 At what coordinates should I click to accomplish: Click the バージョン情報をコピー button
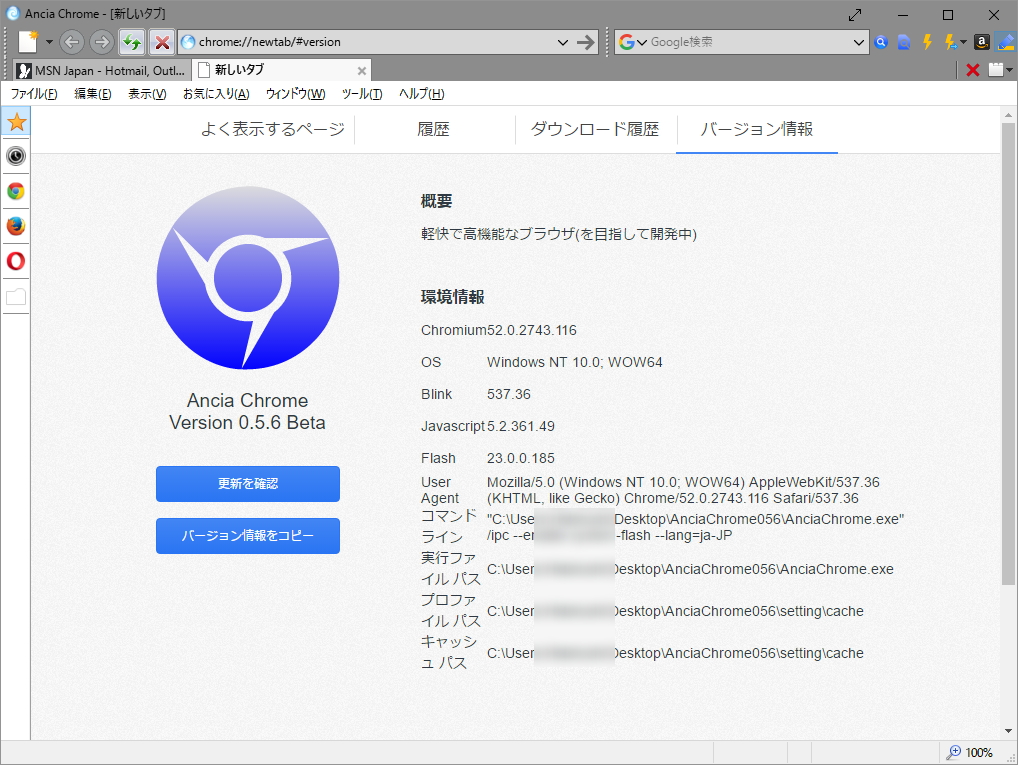click(x=247, y=536)
